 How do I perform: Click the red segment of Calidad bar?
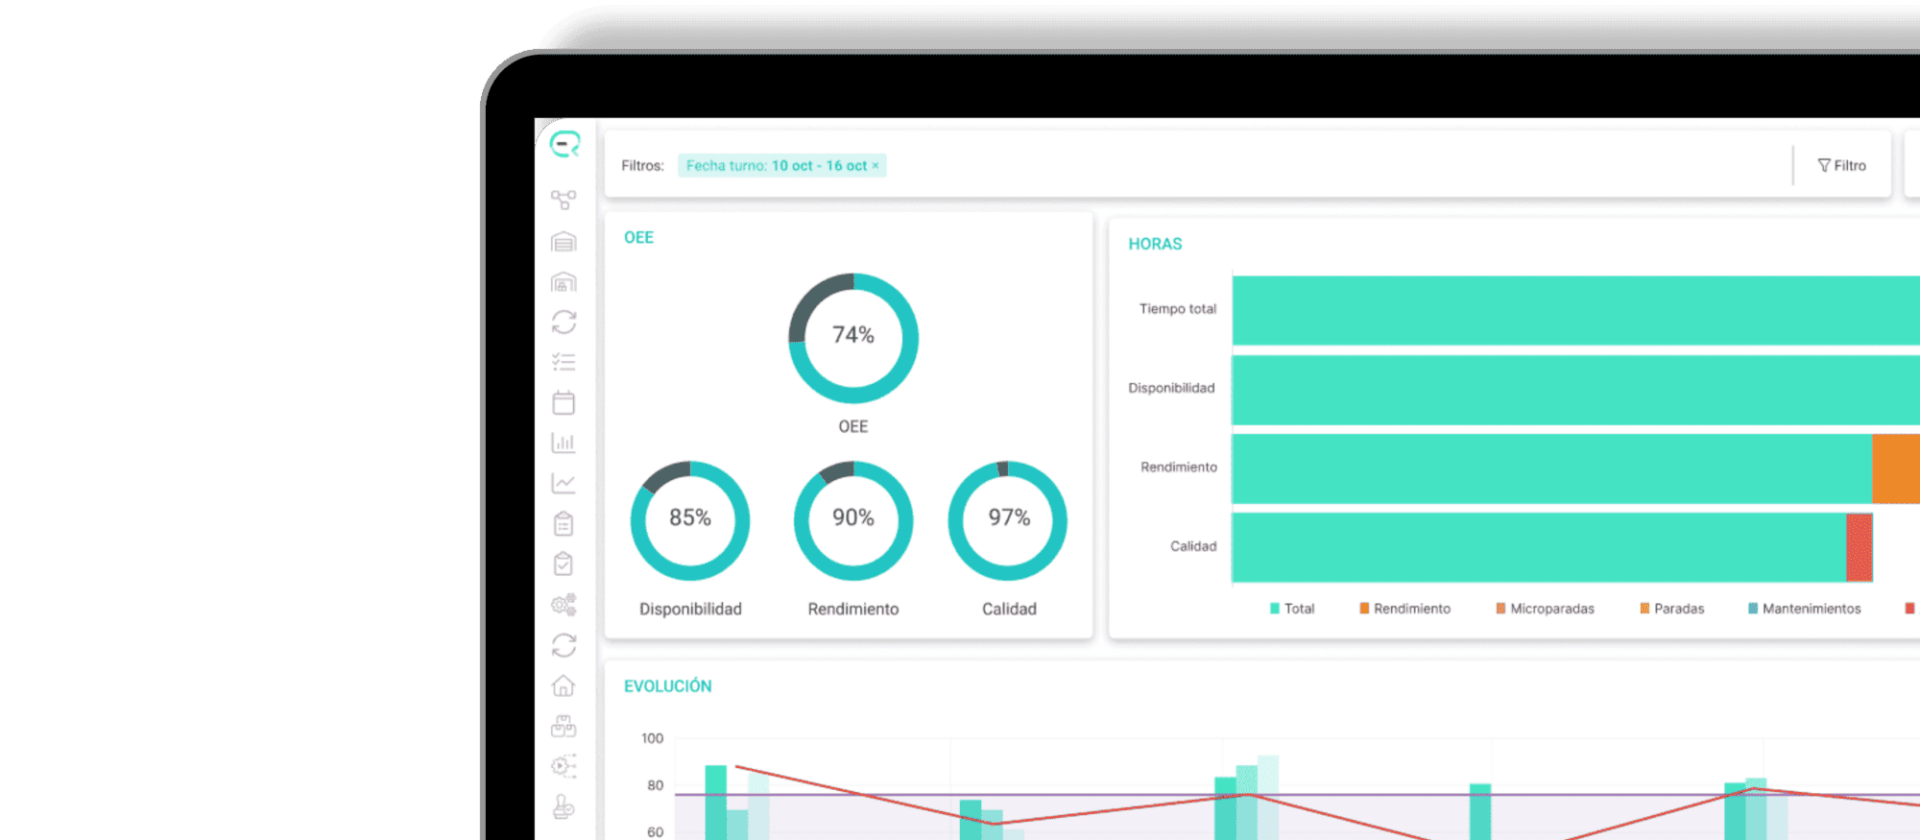click(1859, 547)
